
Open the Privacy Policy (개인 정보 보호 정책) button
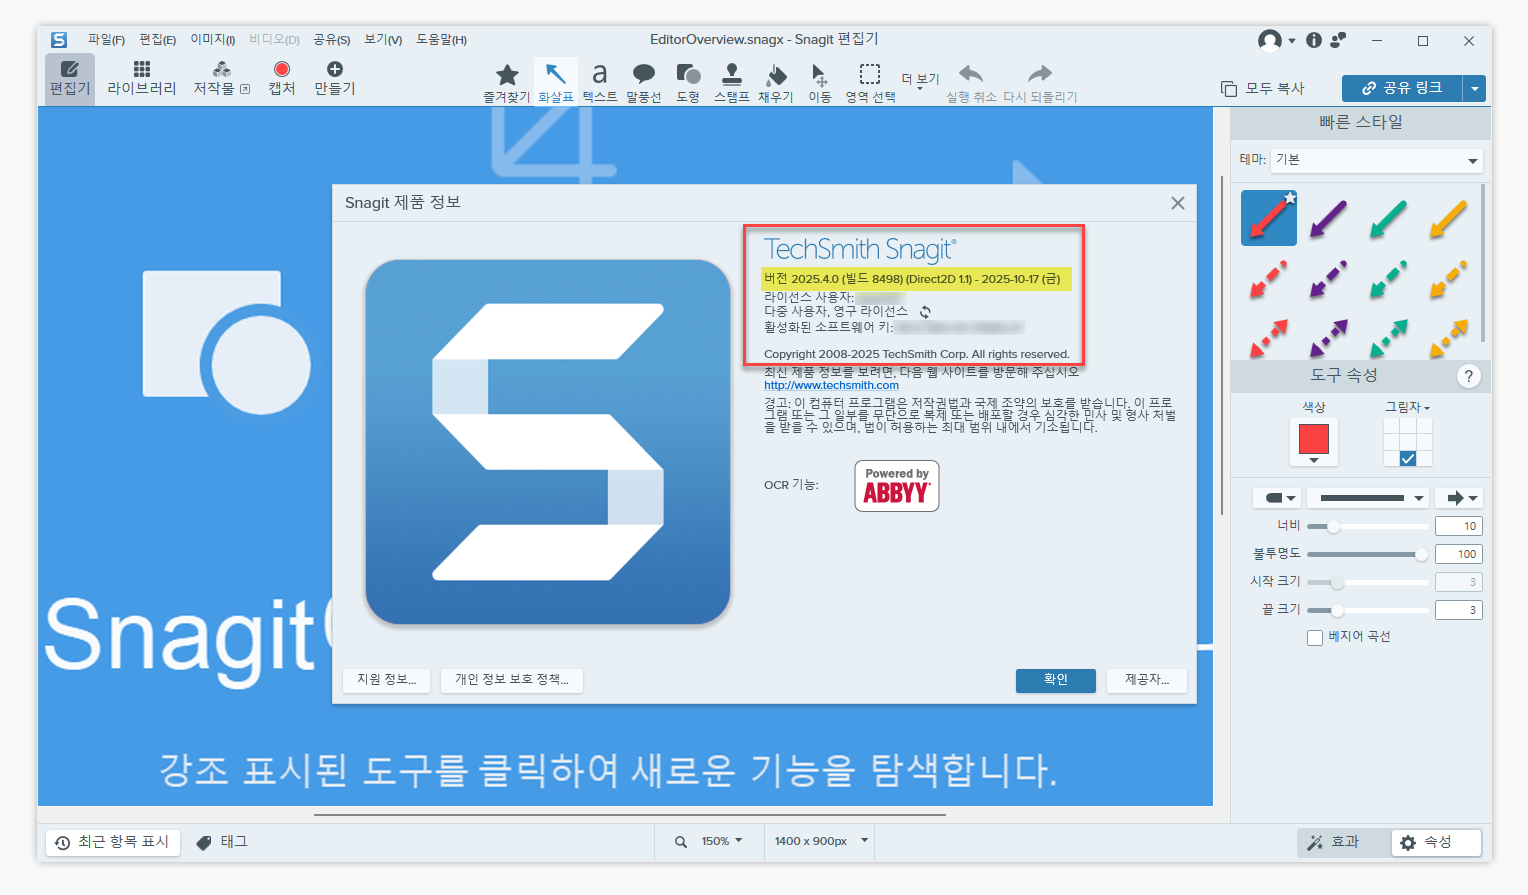[x=512, y=680]
